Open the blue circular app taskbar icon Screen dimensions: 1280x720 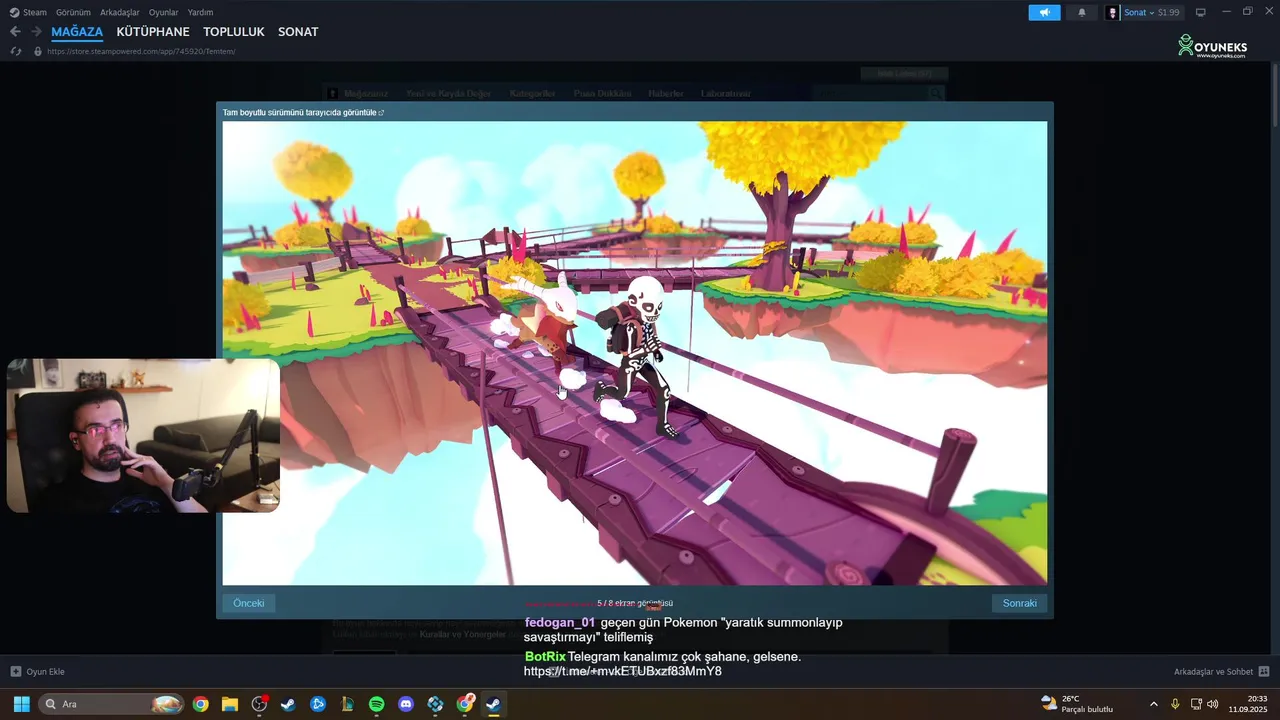coord(318,704)
